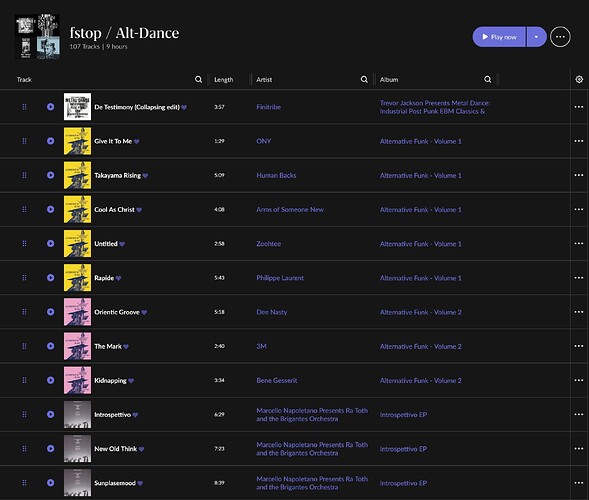The height and width of the screenshot is (500, 589).
Task: Open artist link Philippe Laurent
Action: (280, 278)
